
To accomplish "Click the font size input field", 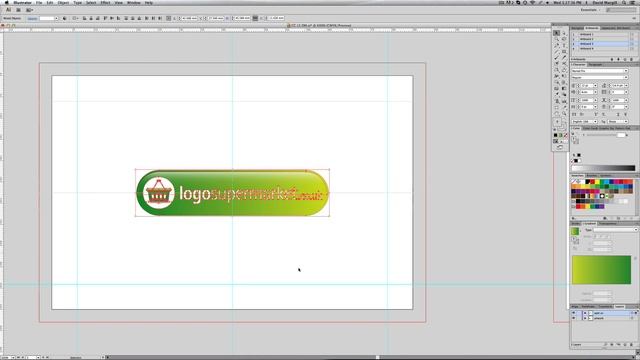I will [x=587, y=85].
